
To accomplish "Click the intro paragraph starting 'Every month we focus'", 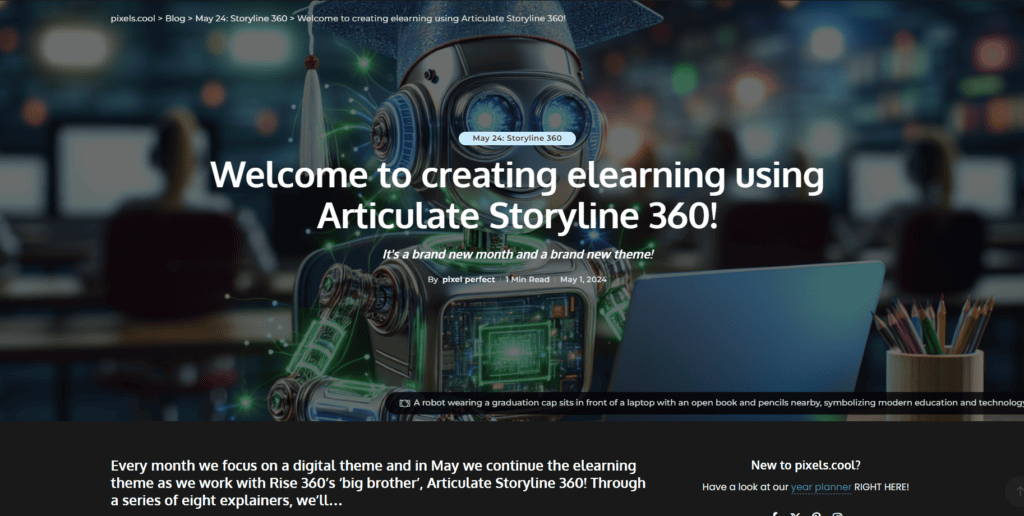I will click(378, 483).
